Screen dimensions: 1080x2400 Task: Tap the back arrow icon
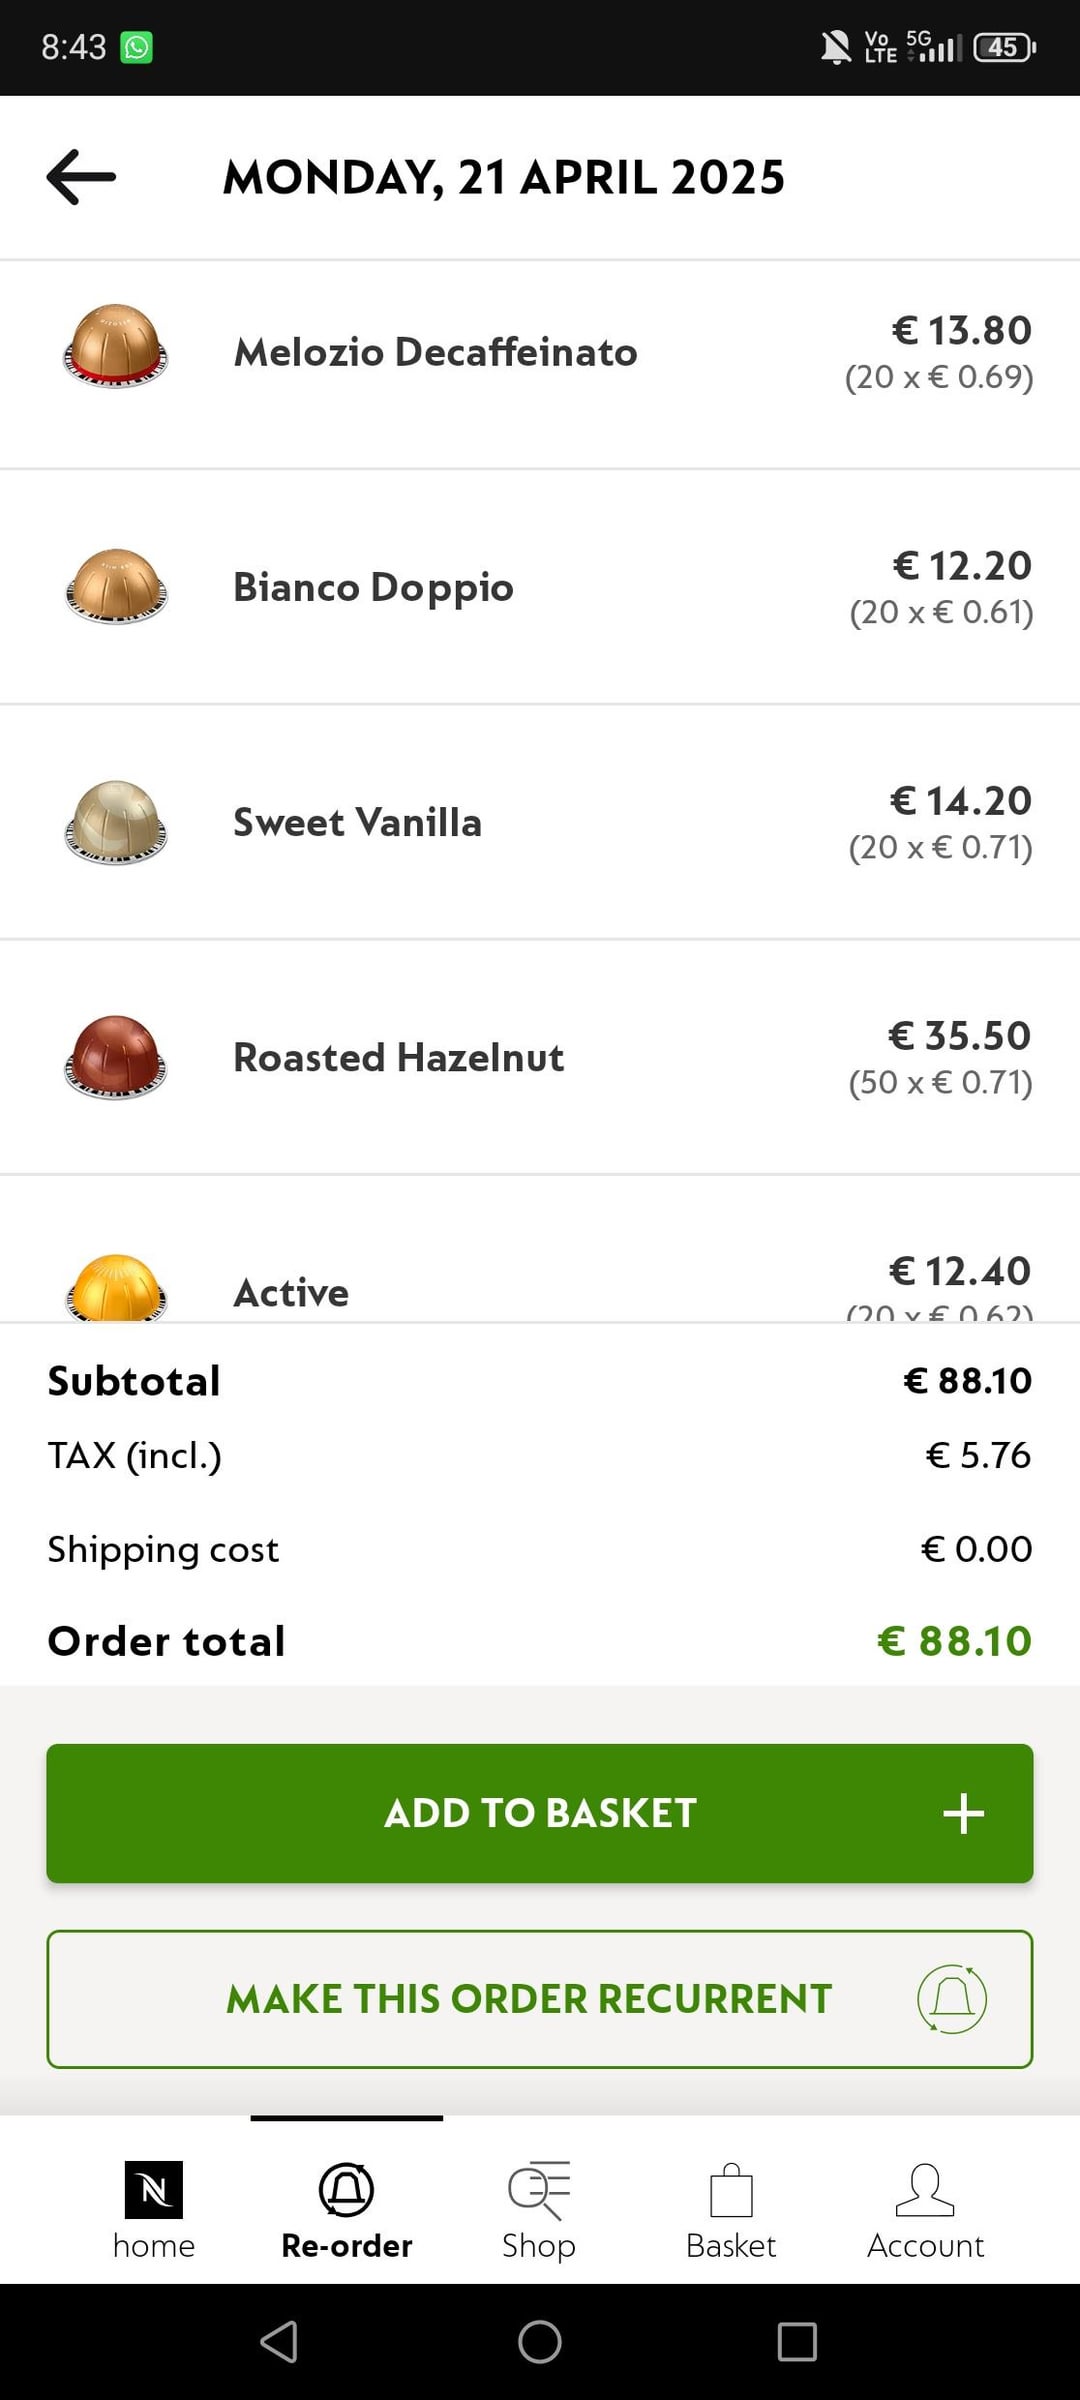coord(81,177)
